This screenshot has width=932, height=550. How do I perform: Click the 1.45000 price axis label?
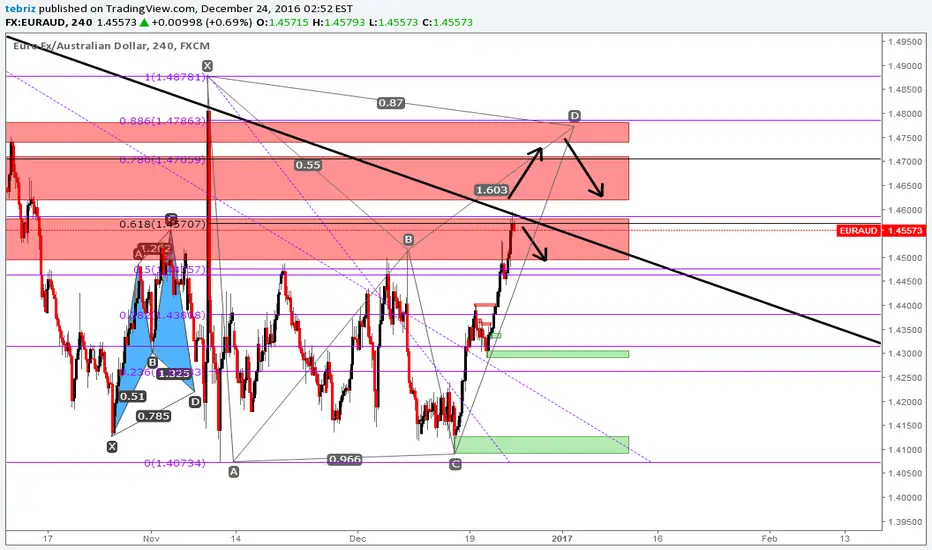[x=905, y=258]
